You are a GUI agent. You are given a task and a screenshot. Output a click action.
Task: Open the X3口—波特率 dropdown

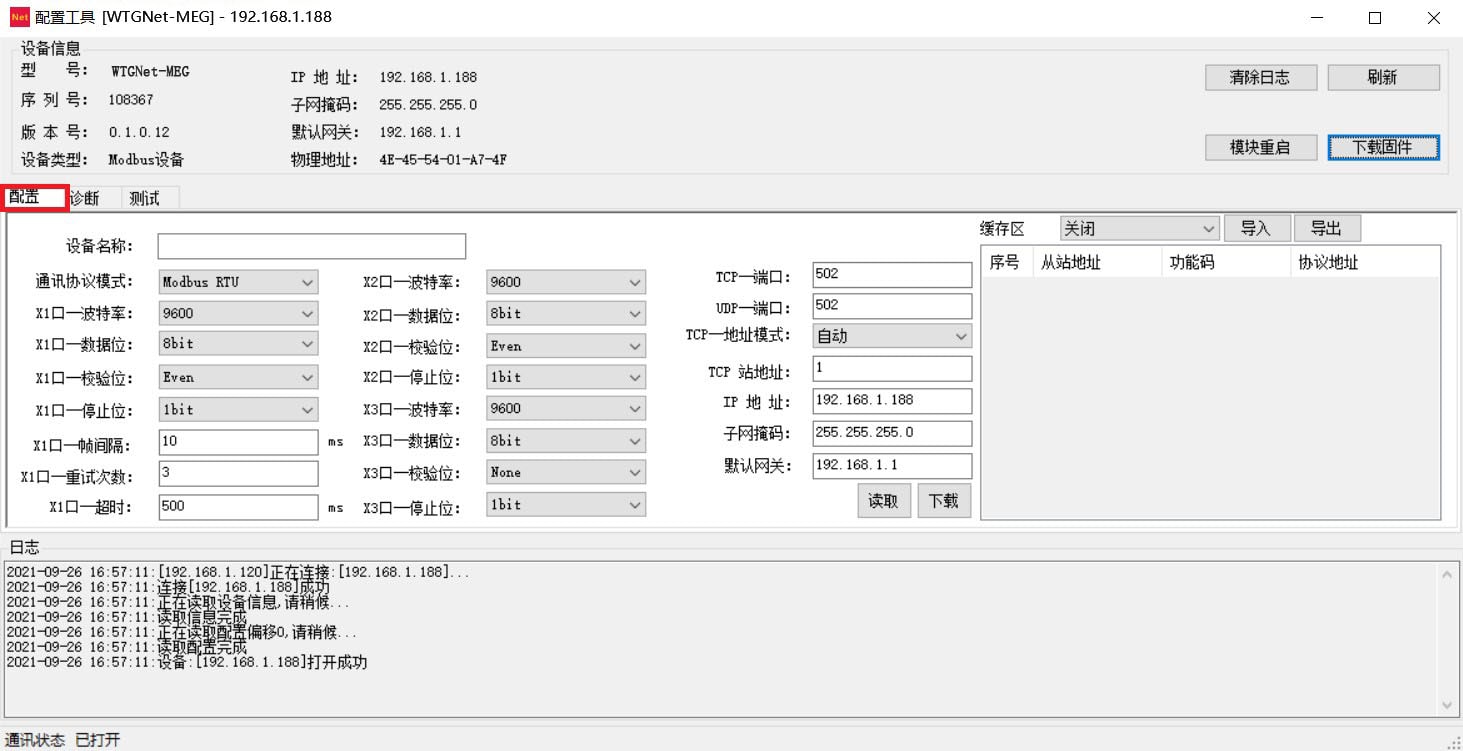(566, 408)
